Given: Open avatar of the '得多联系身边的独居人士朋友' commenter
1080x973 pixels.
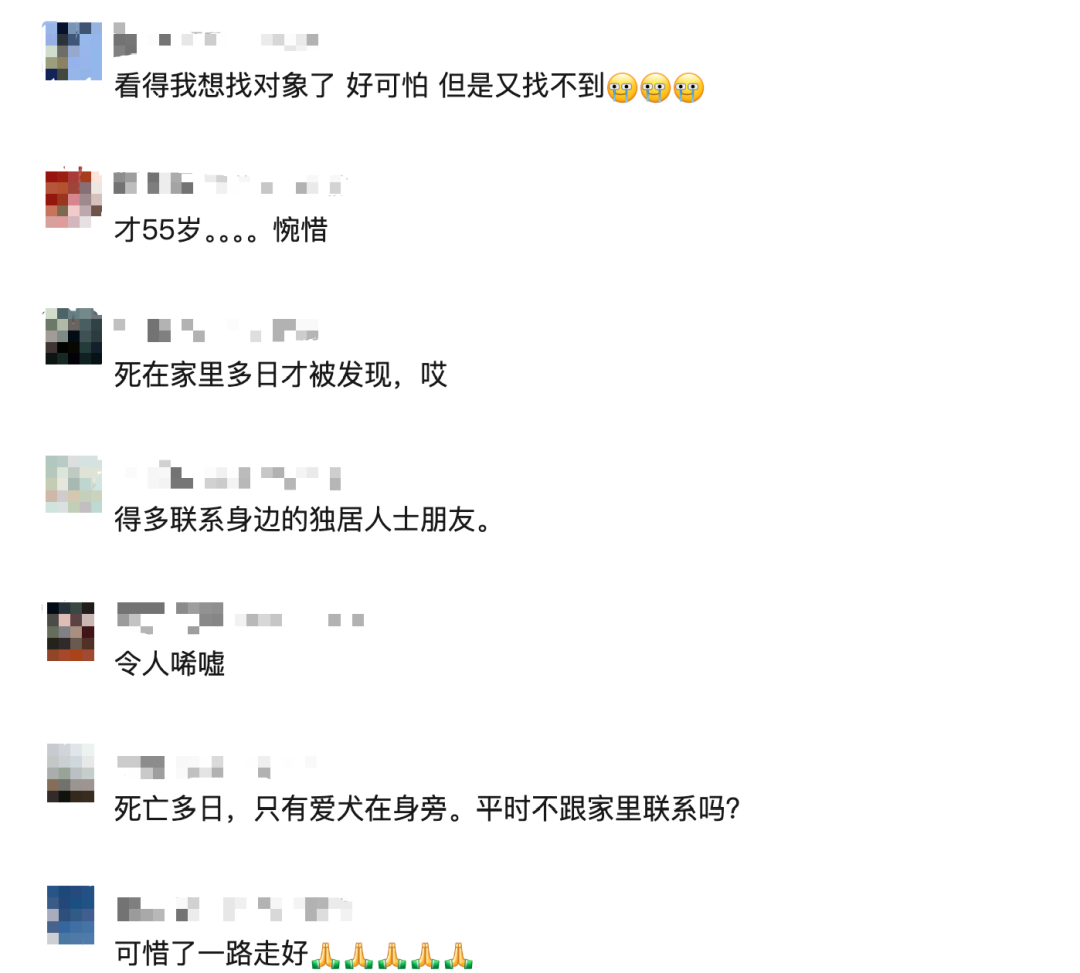Looking at the screenshot, I should pos(73,483).
